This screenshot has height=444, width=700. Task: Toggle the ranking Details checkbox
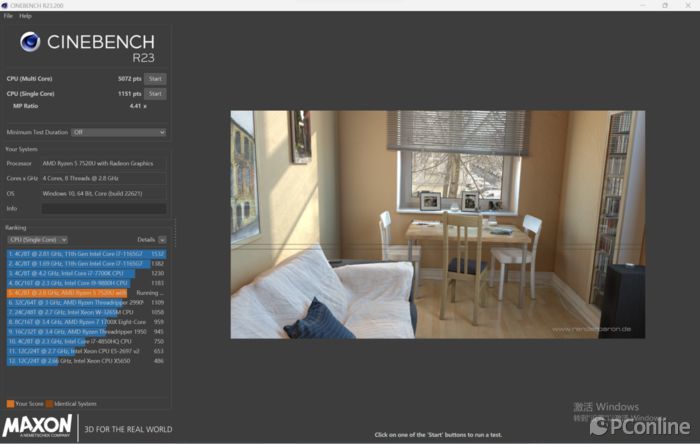click(162, 240)
